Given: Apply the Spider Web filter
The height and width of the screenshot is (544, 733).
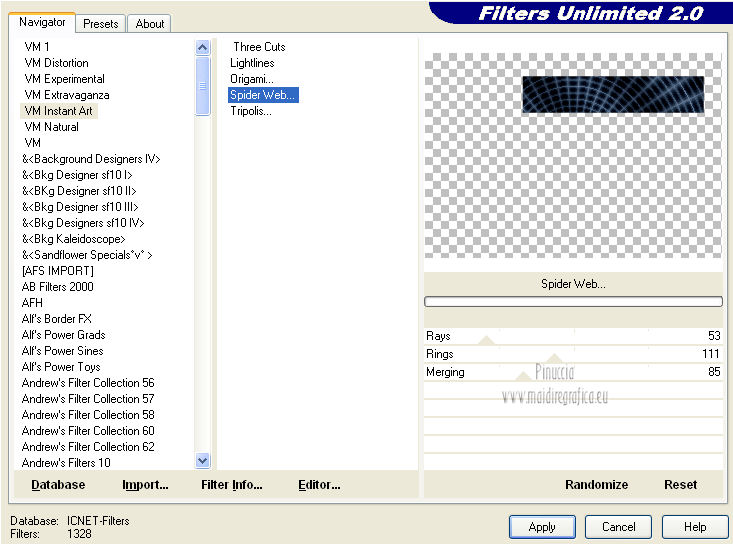Looking at the screenshot, I should click(542, 527).
